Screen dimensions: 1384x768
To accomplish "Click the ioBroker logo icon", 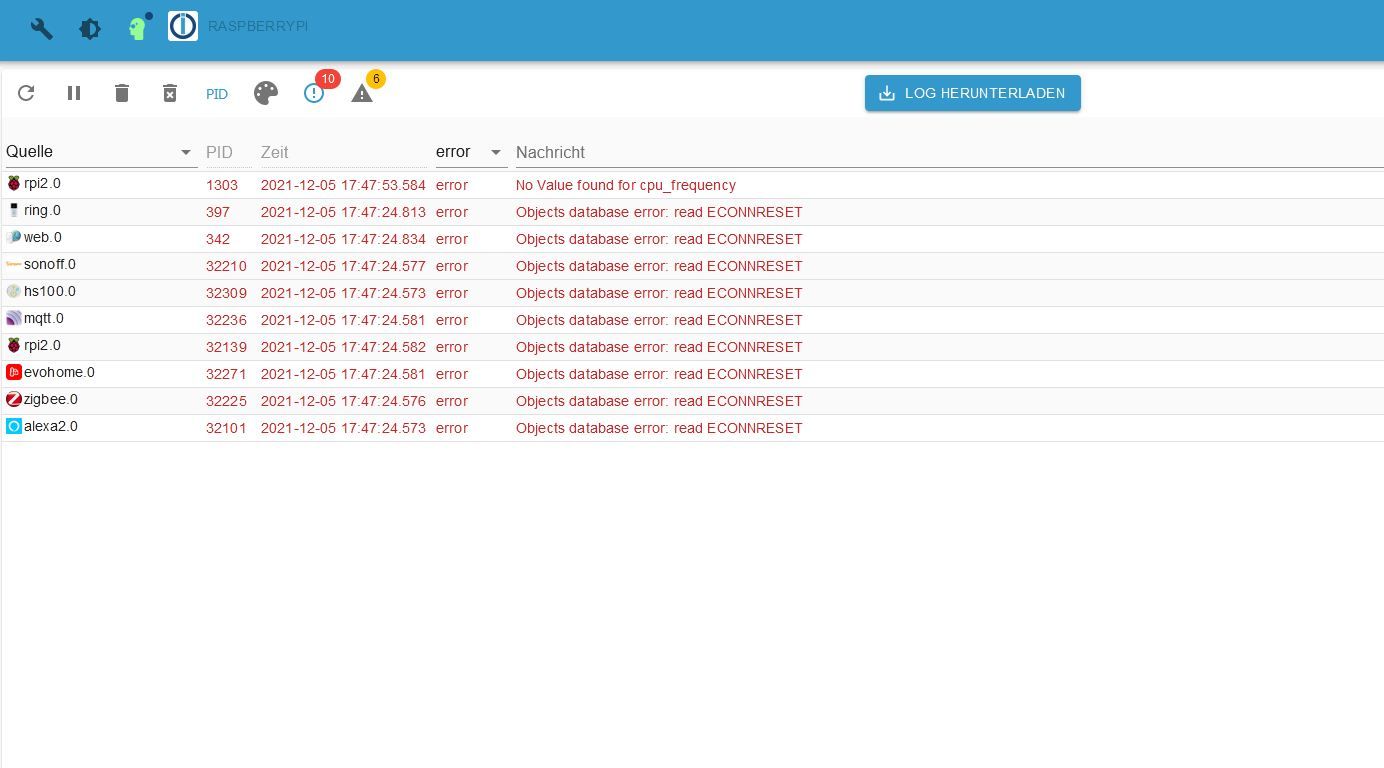I will coord(183,26).
